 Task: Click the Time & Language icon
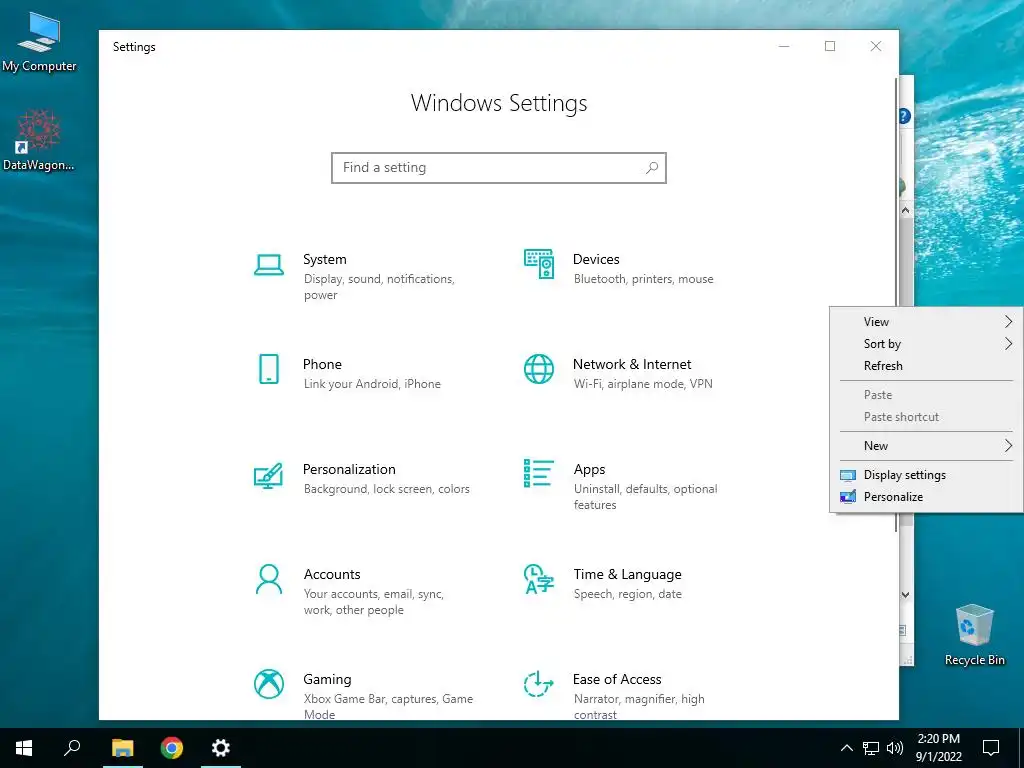pyautogui.click(x=539, y=579)
